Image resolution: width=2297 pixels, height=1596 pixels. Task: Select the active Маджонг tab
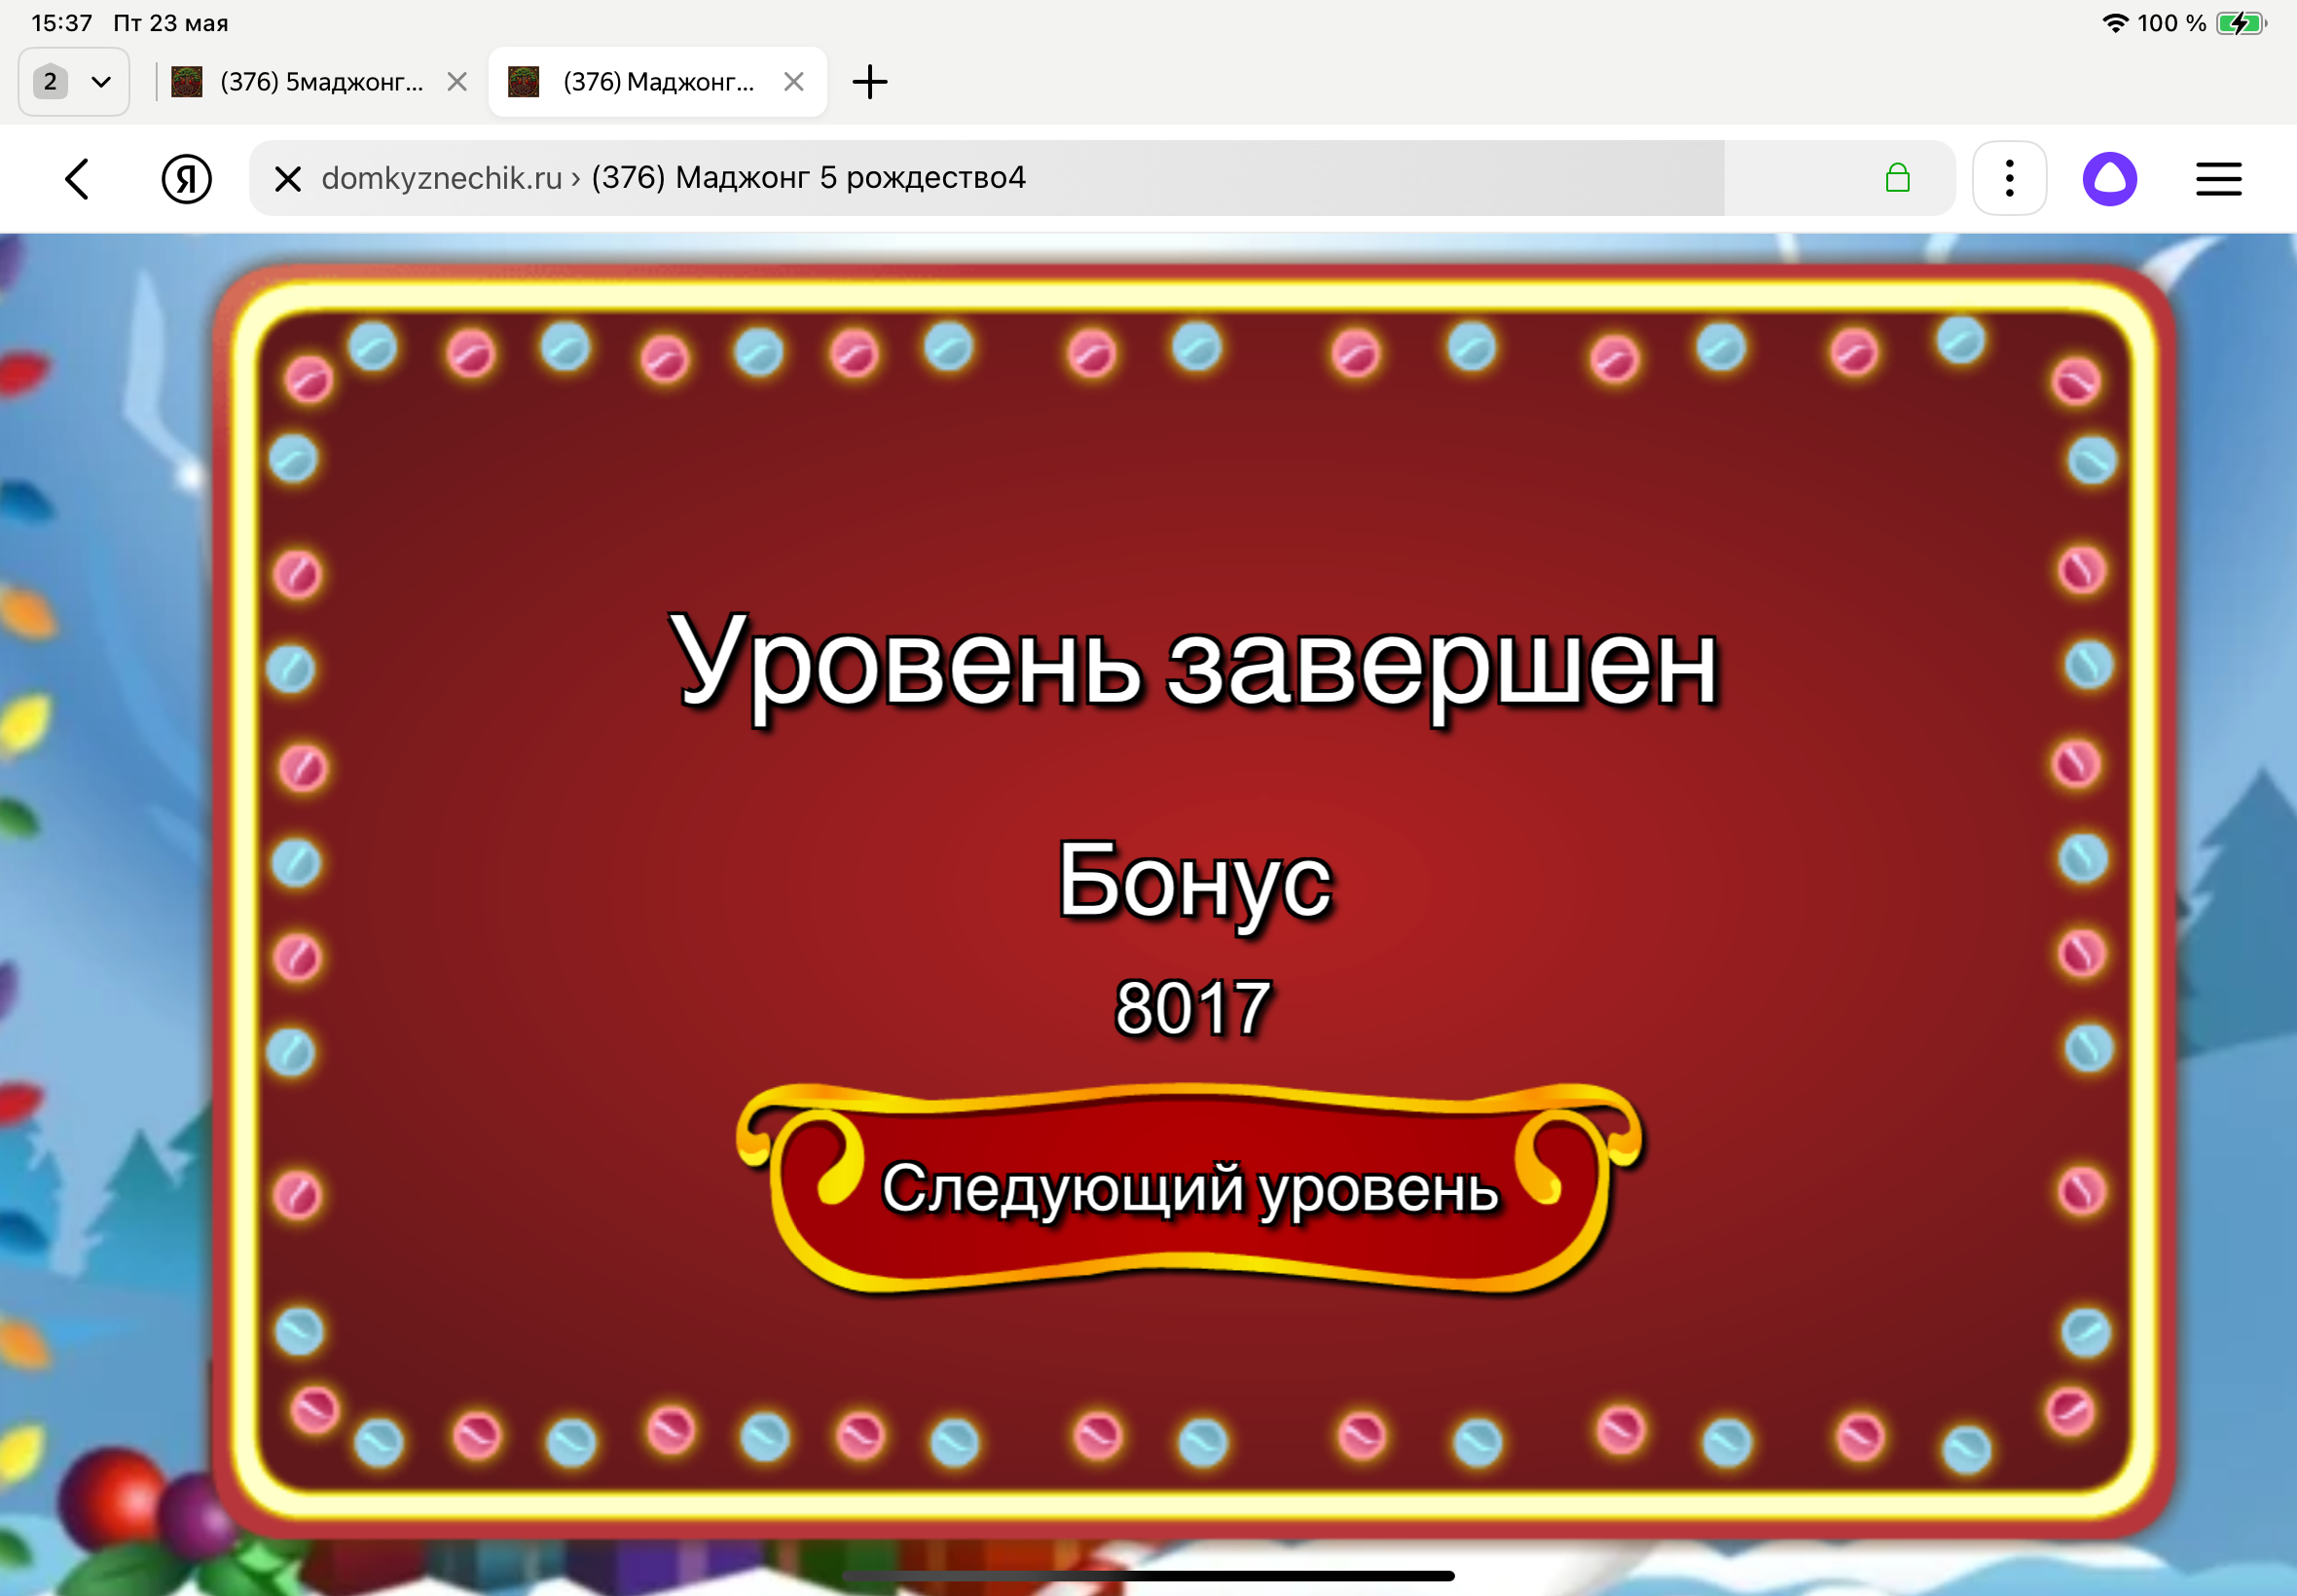[658, 82]
